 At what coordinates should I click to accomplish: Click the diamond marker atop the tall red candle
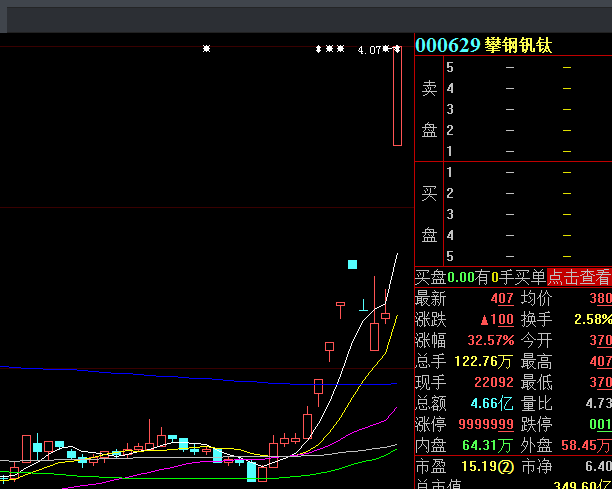pos(397,49)
